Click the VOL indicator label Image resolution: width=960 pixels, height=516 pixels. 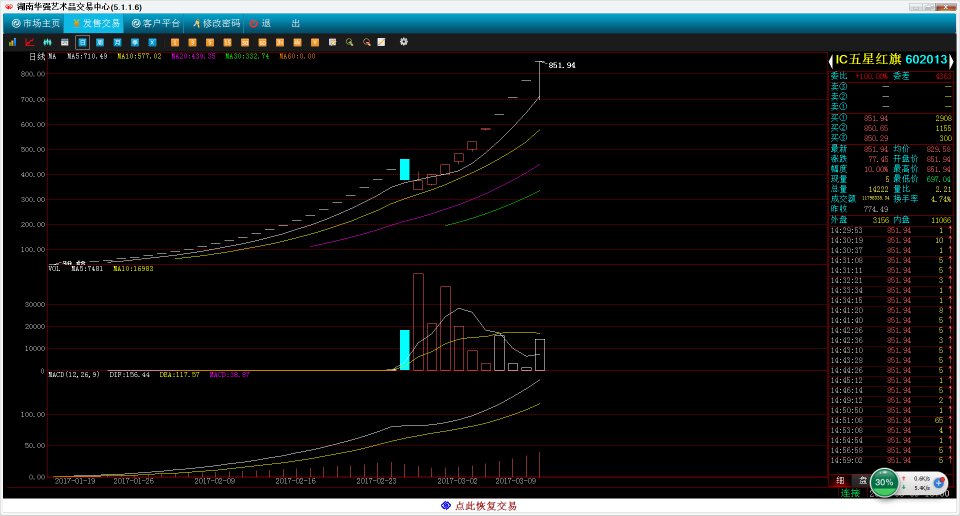click(54, 269)
